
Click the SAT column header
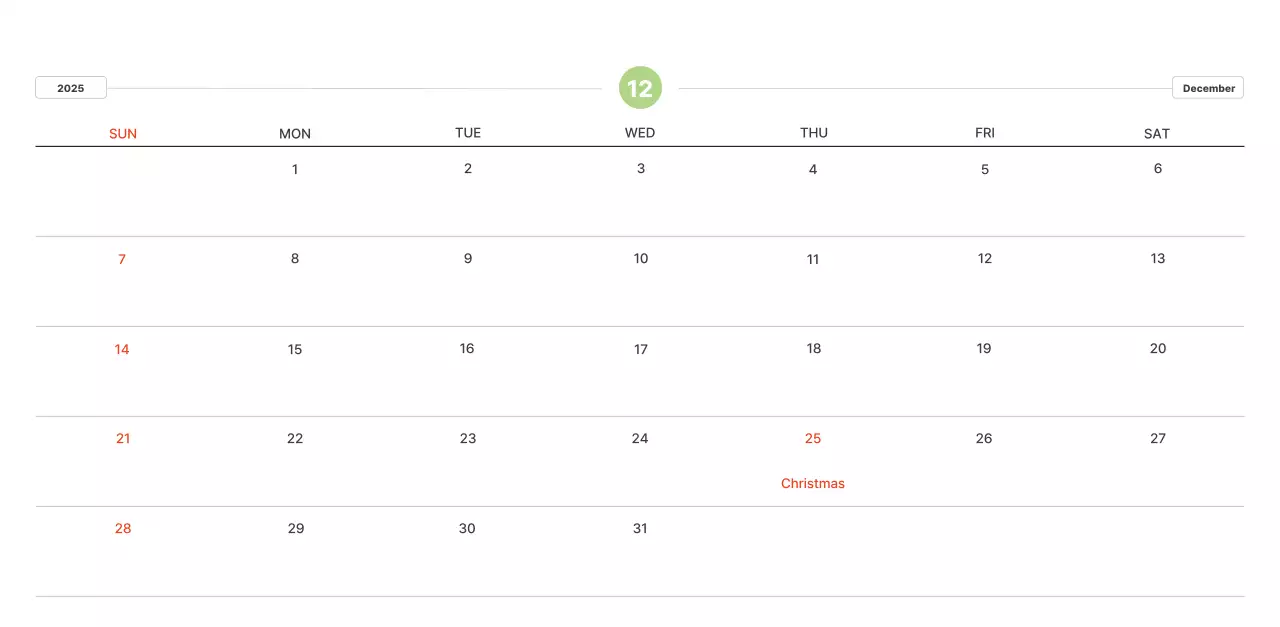tap(1157, 134)
